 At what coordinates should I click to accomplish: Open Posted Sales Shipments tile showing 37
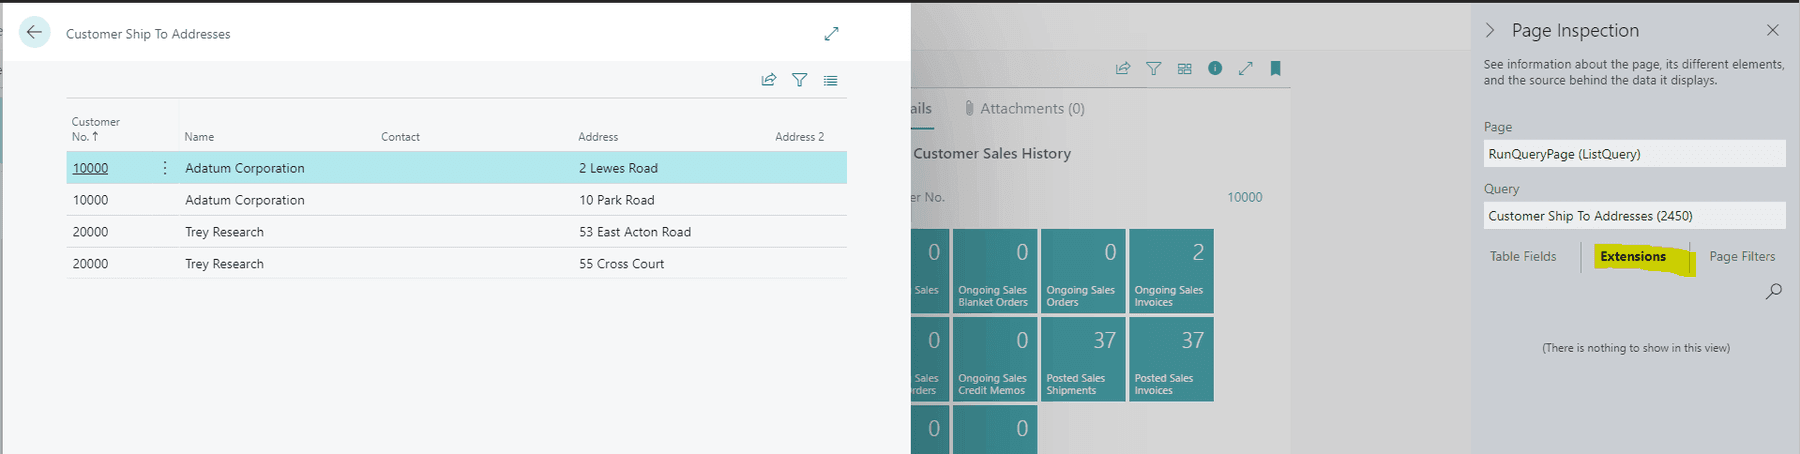tap(1082, 359)
